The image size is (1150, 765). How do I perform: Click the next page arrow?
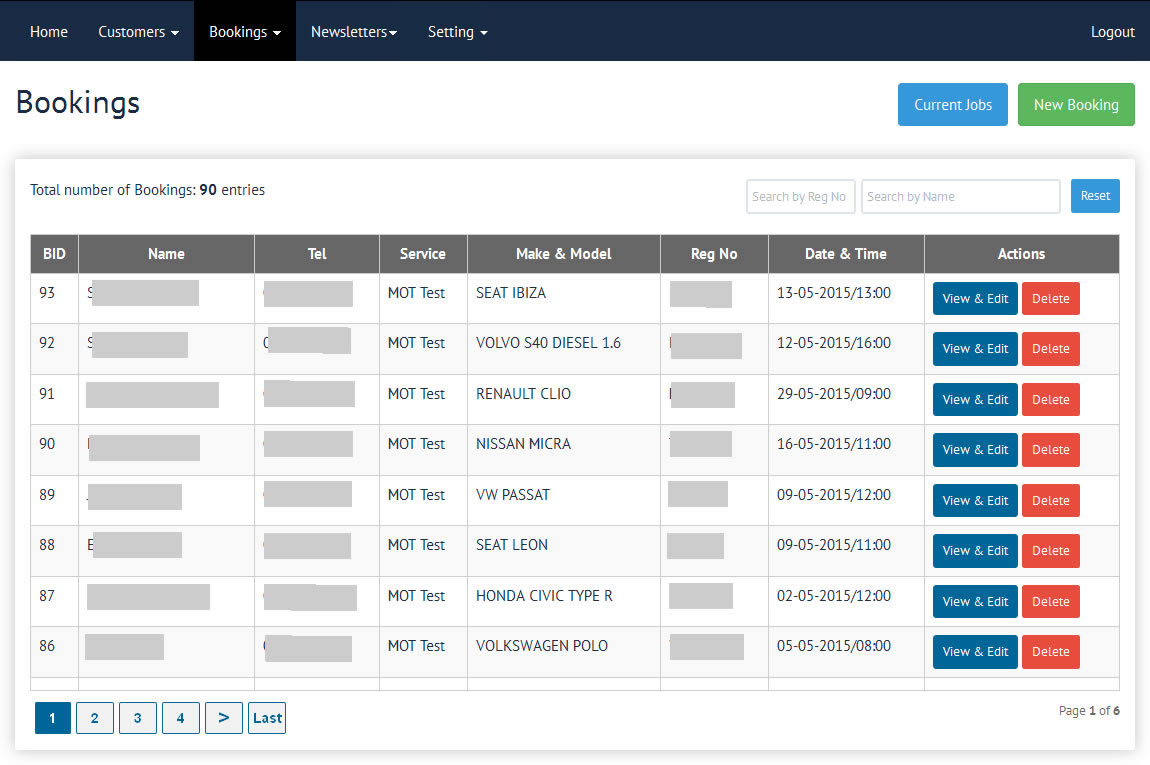(223, 718)
